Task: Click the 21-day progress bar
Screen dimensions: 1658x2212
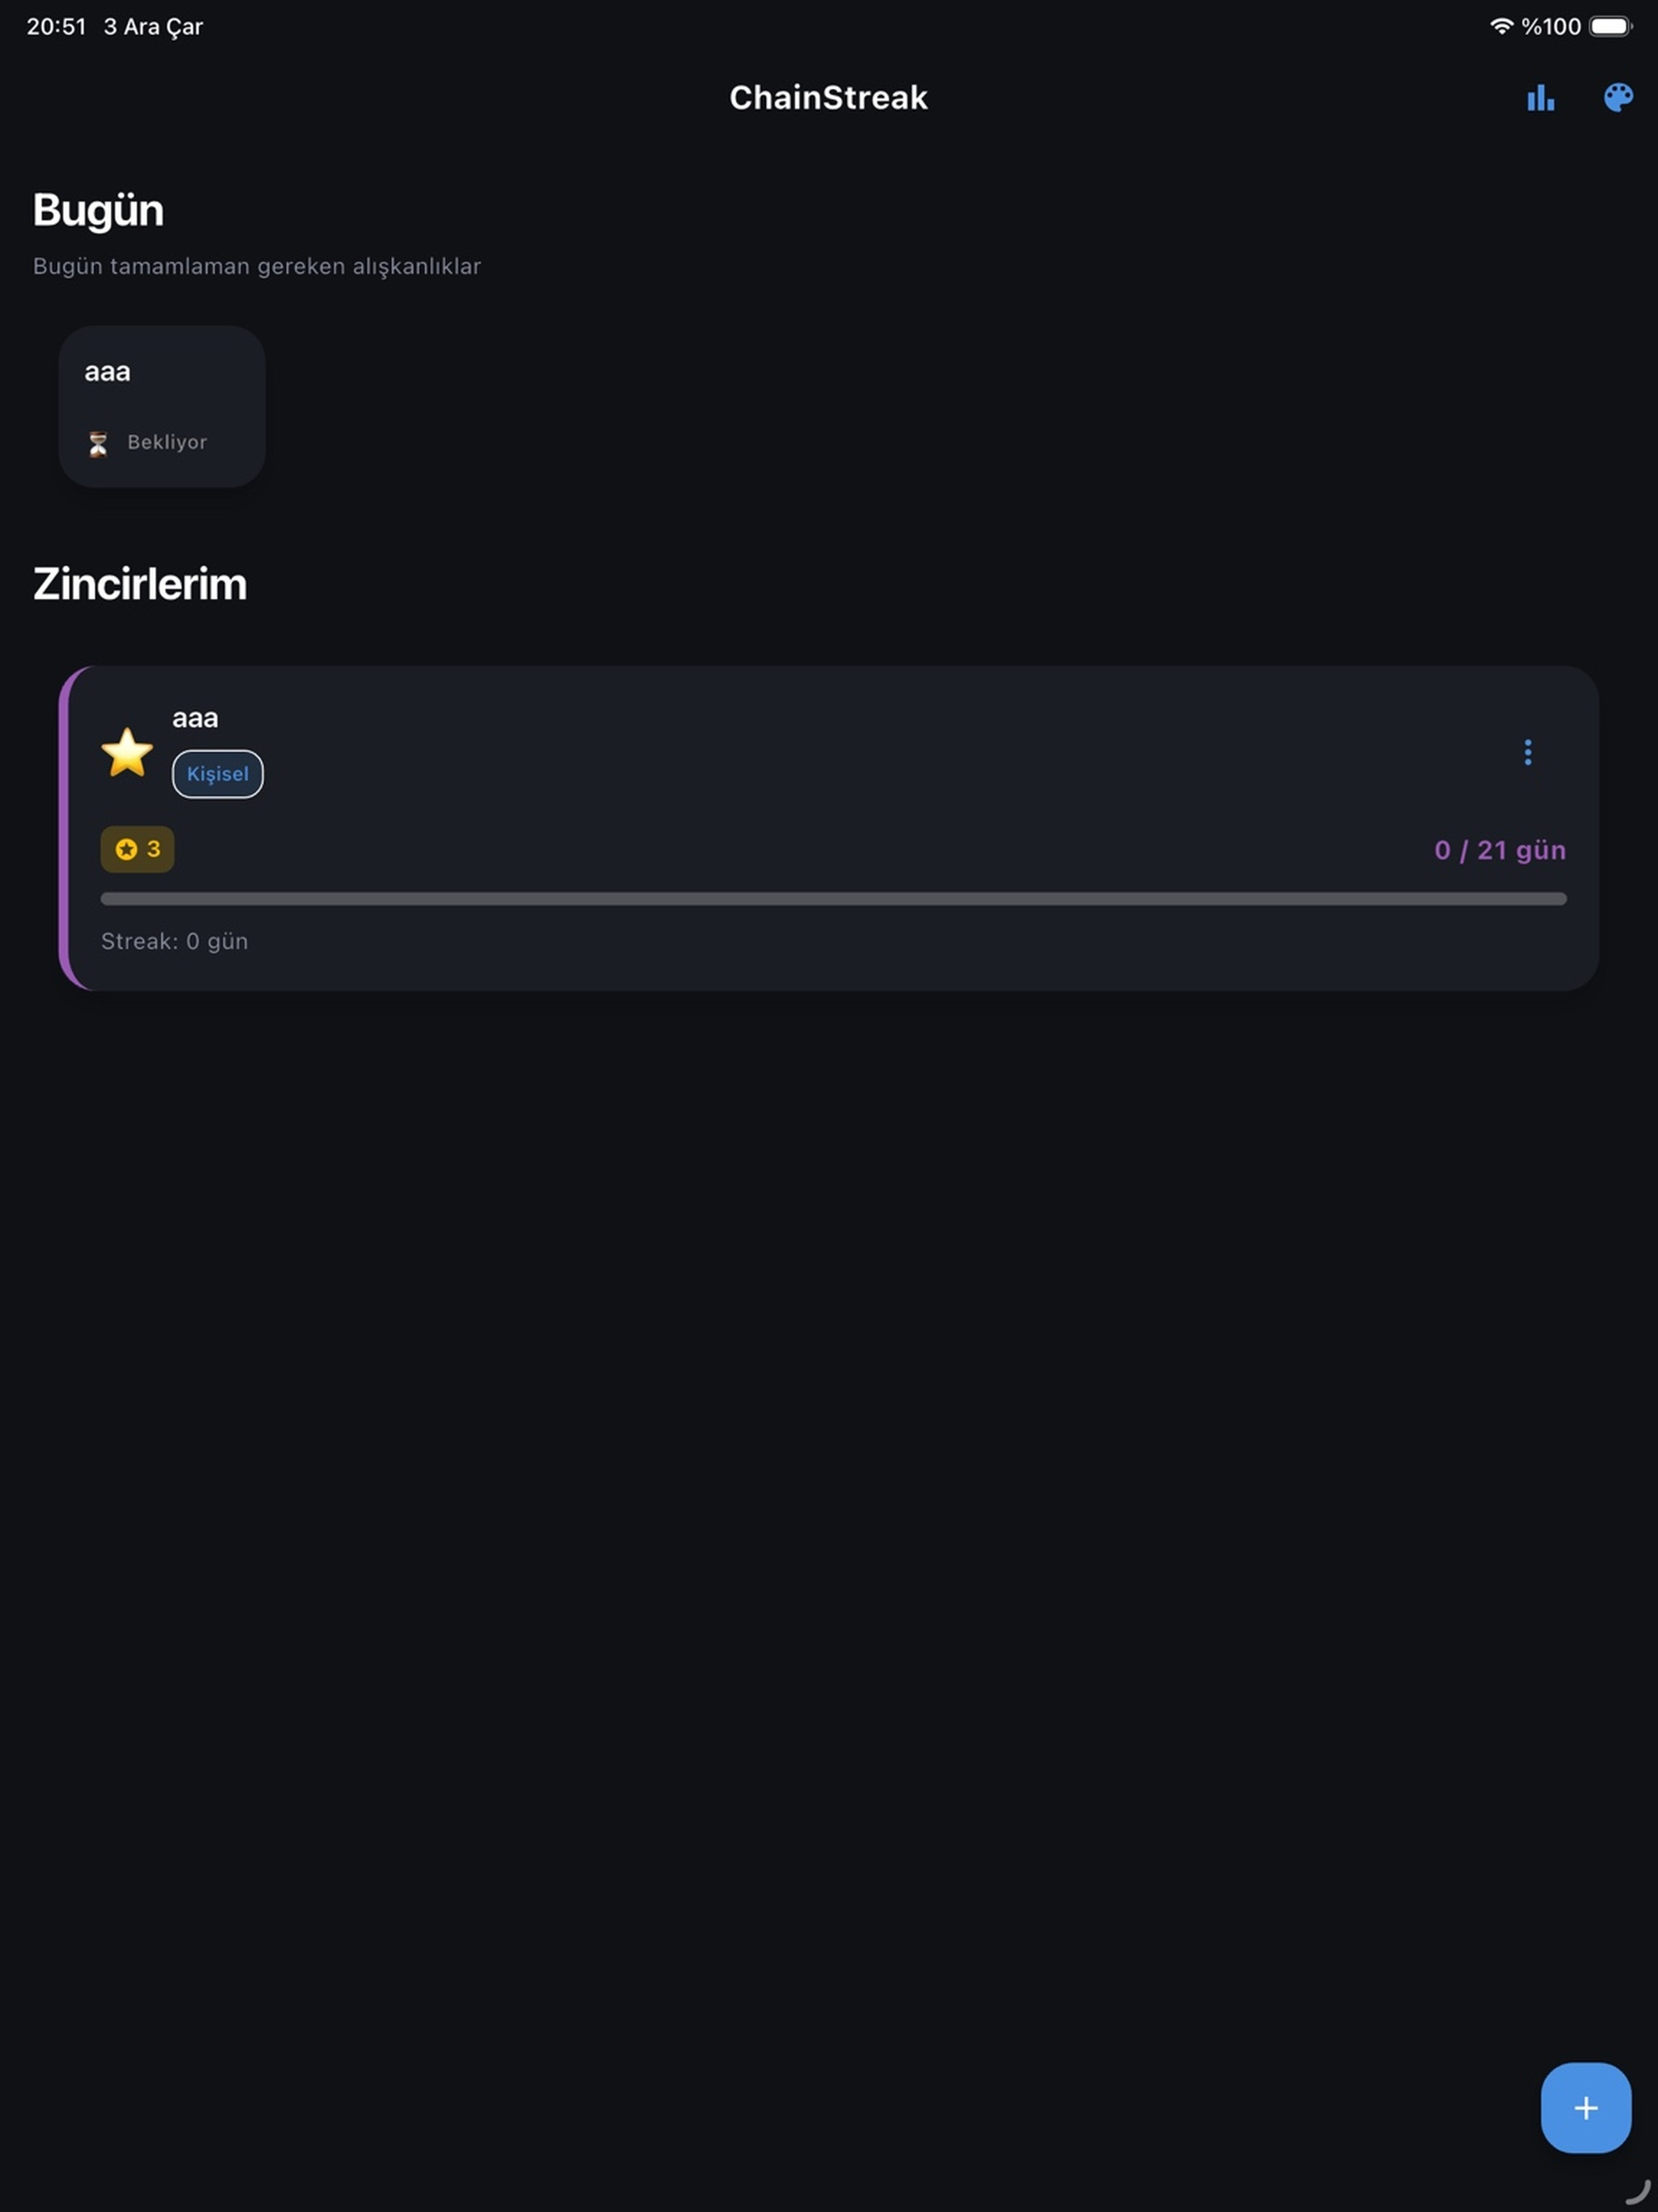Action: coord(833,899)
